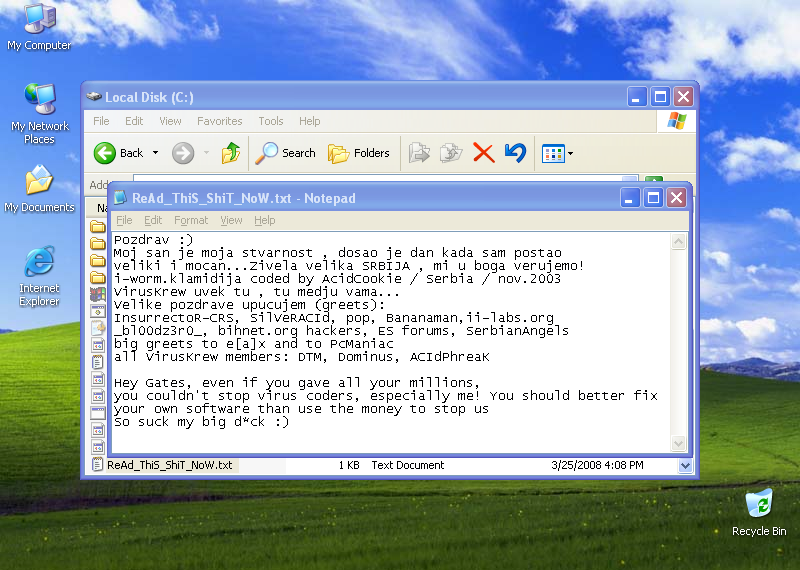Click the Search toolbar button
Screen dimensions: 800x570
[286, 153]
